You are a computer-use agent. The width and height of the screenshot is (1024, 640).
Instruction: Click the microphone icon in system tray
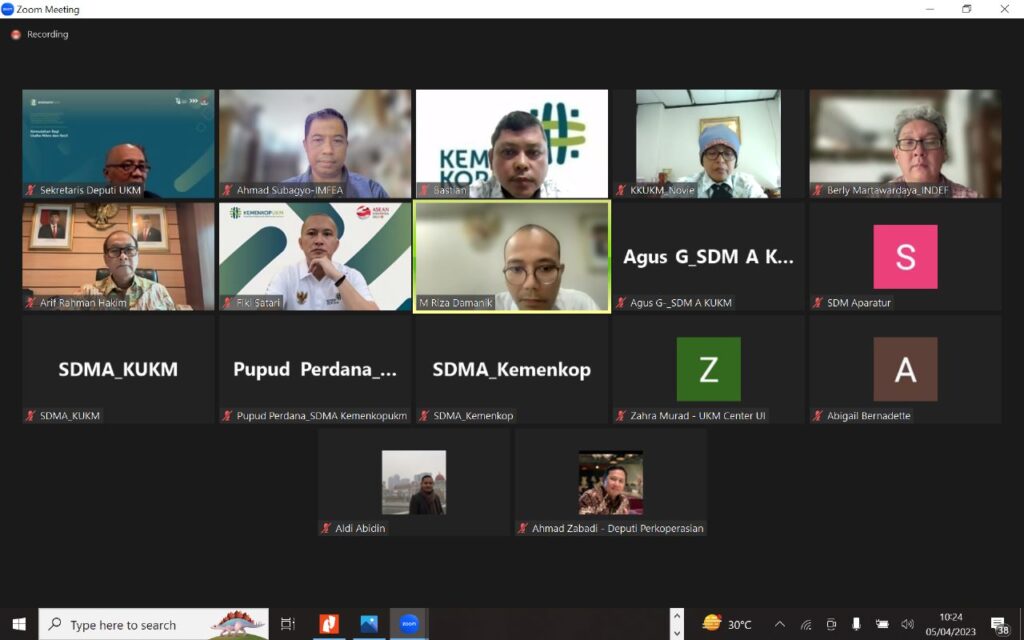tap(856, 624)
